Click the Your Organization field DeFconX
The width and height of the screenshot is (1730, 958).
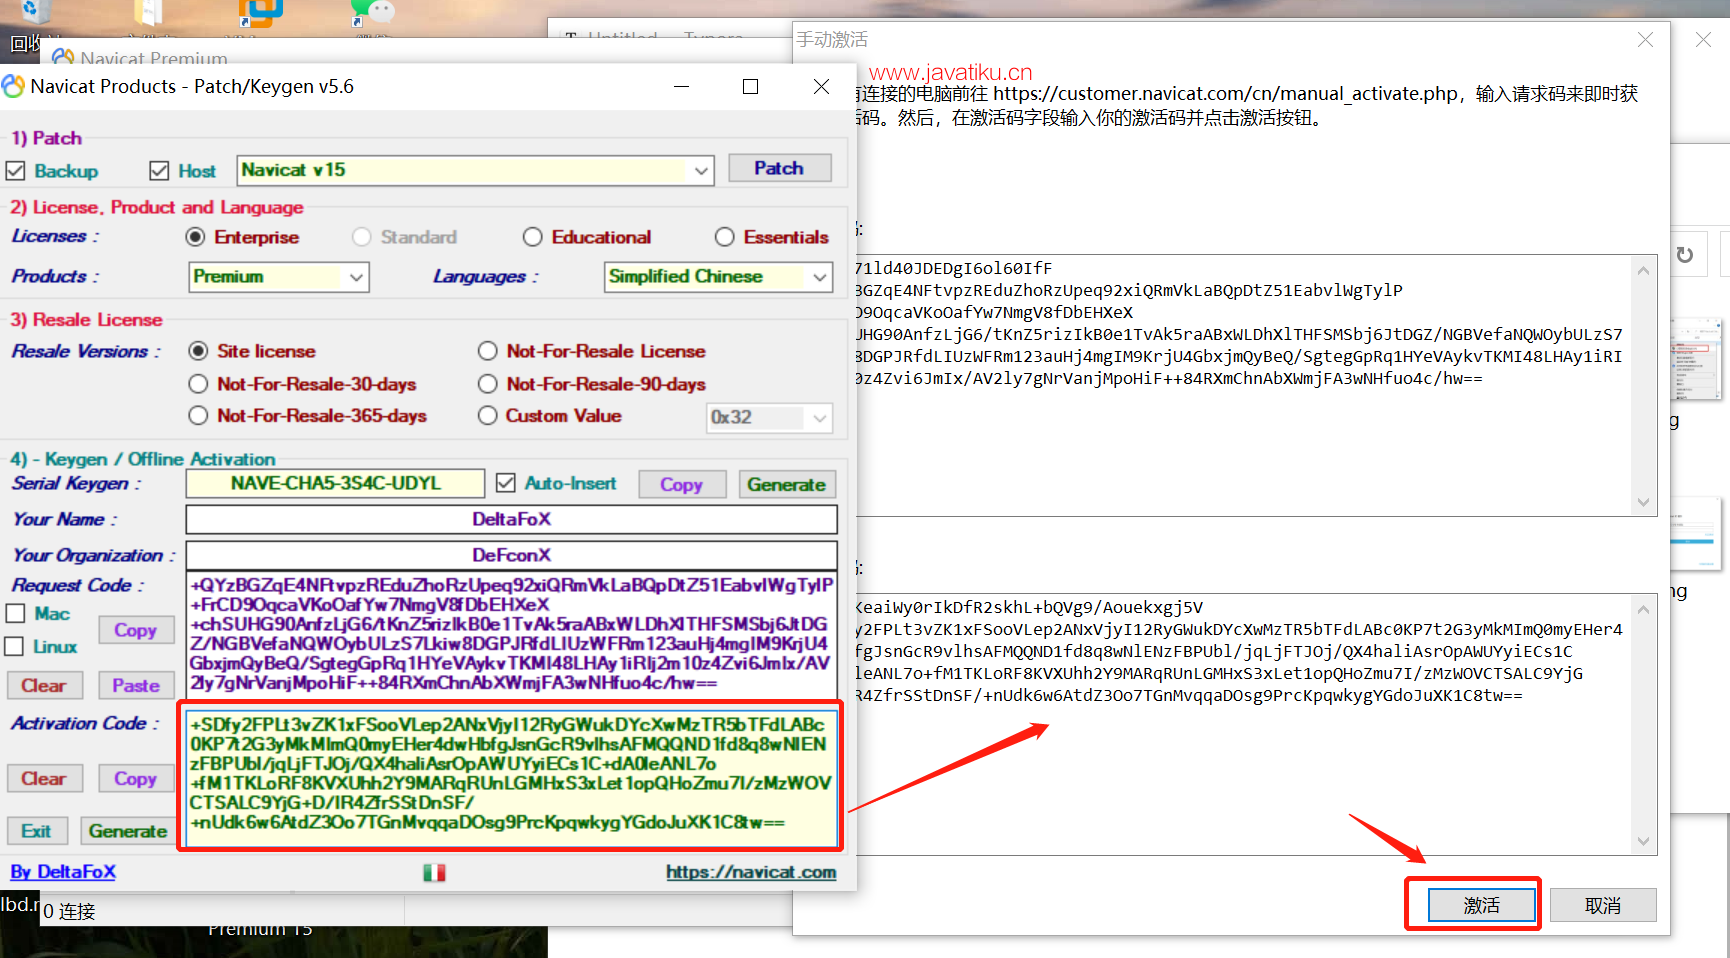pyautogui.click(x=511, y=555)
